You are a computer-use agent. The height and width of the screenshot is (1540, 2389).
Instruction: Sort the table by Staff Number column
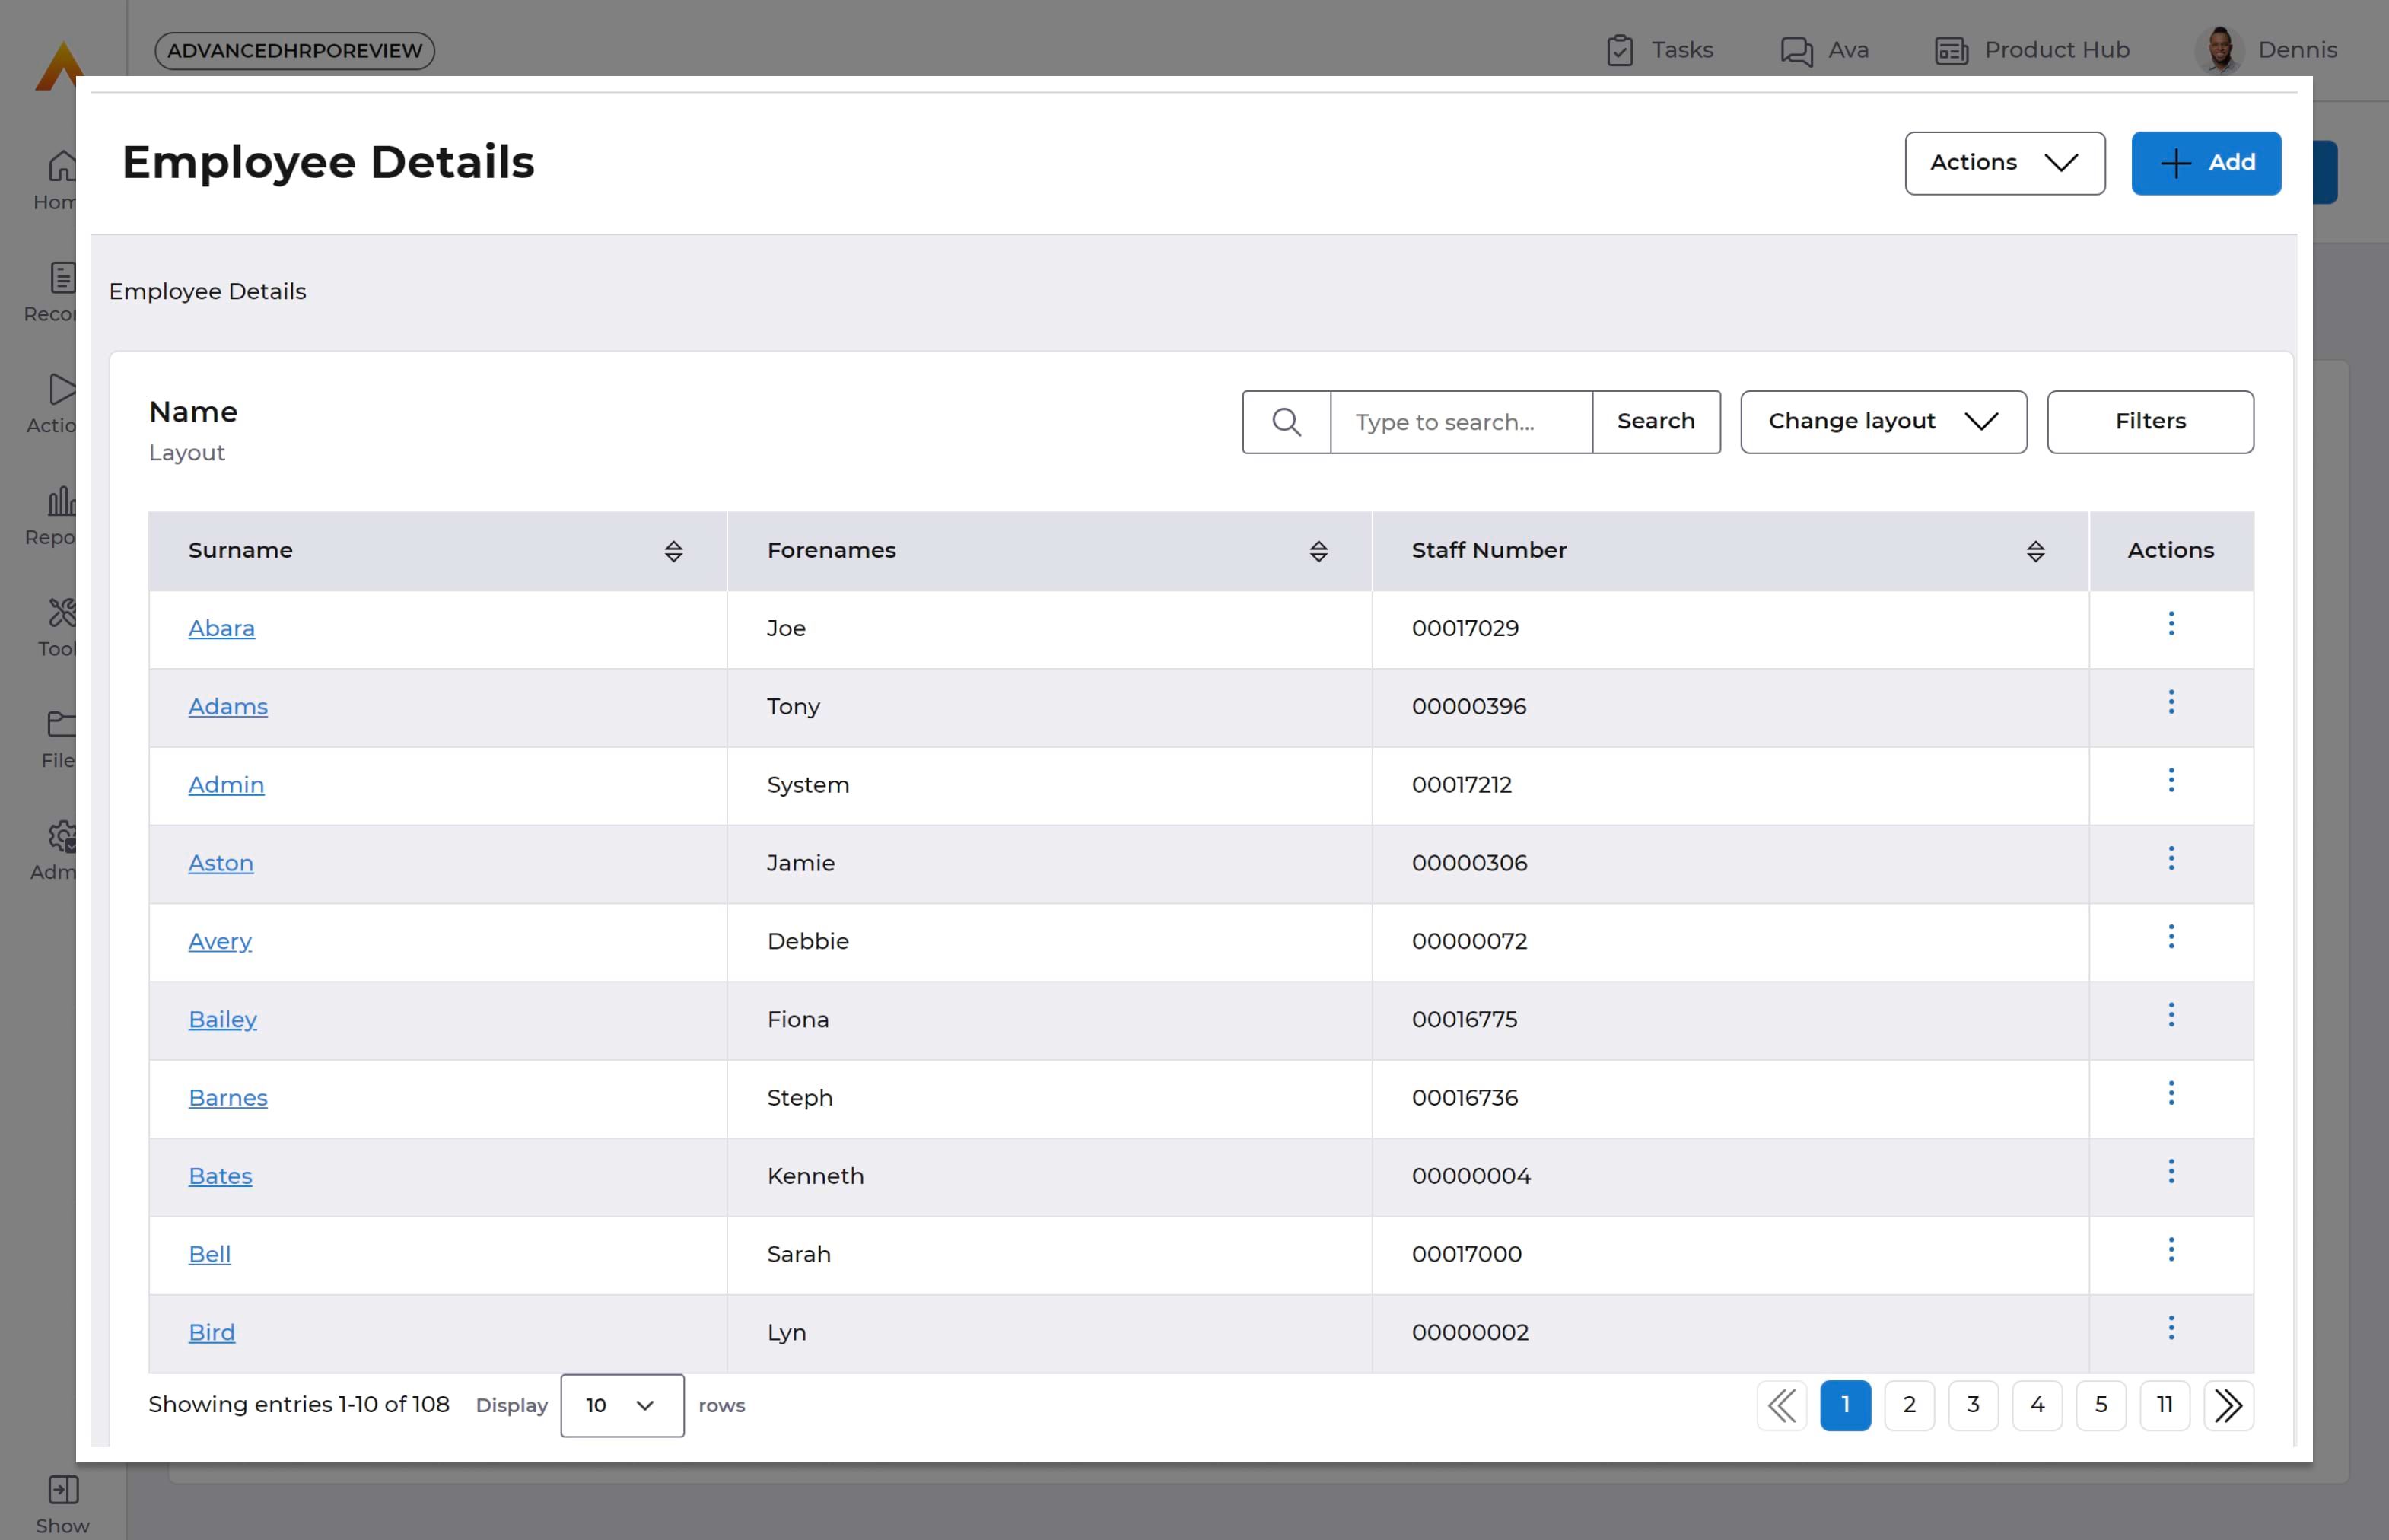point(2035,551)
